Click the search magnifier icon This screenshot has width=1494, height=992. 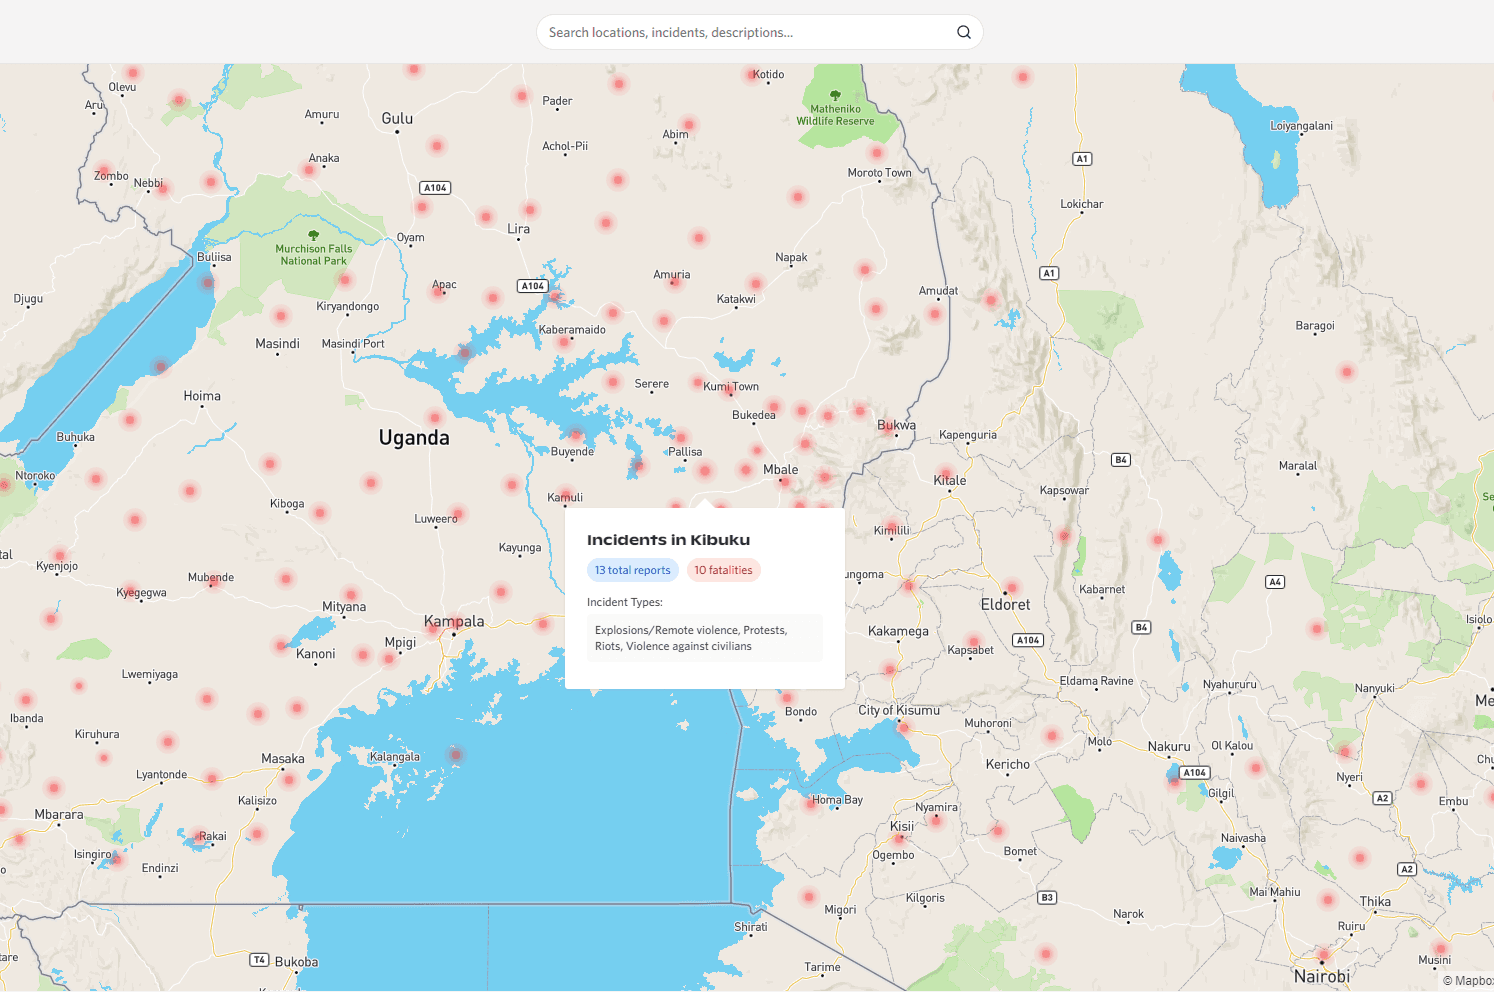964,32
